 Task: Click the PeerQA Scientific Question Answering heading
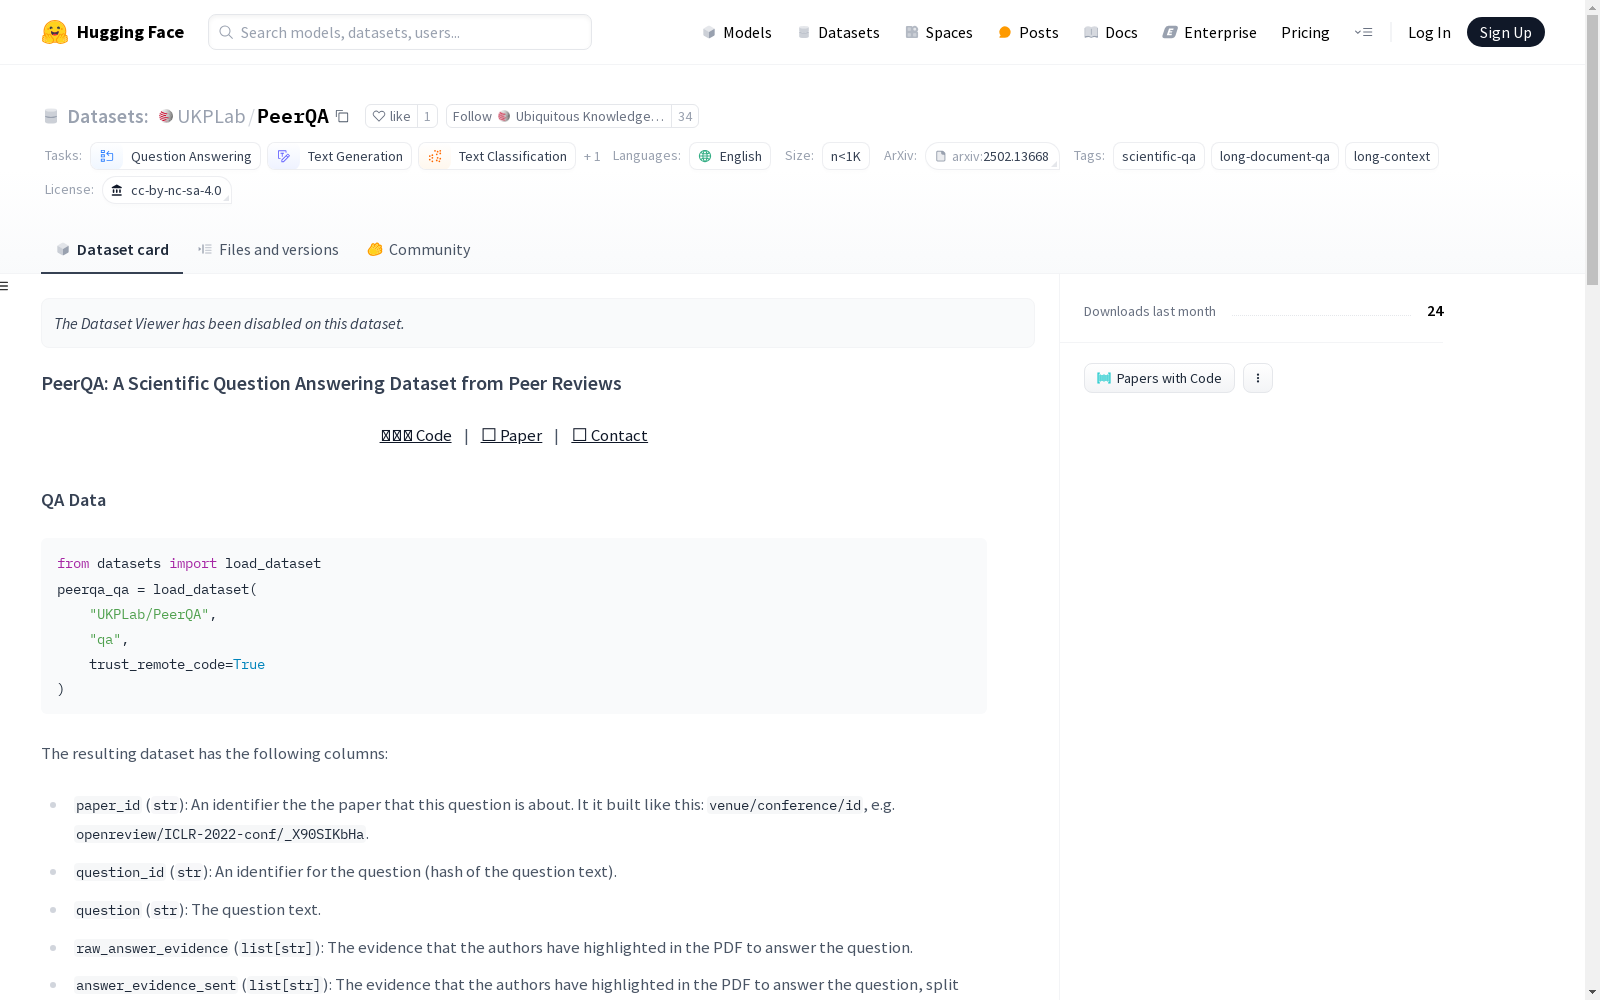tap(331, 384)
